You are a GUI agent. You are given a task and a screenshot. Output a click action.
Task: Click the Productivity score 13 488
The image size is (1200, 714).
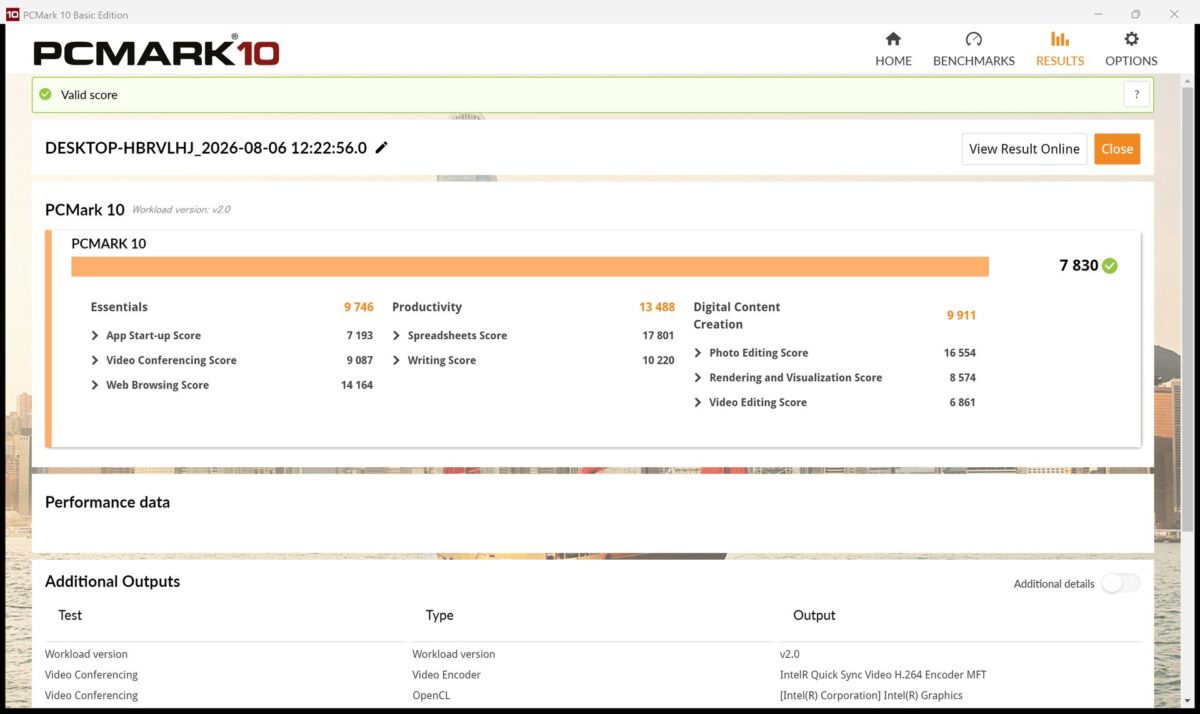657,307
